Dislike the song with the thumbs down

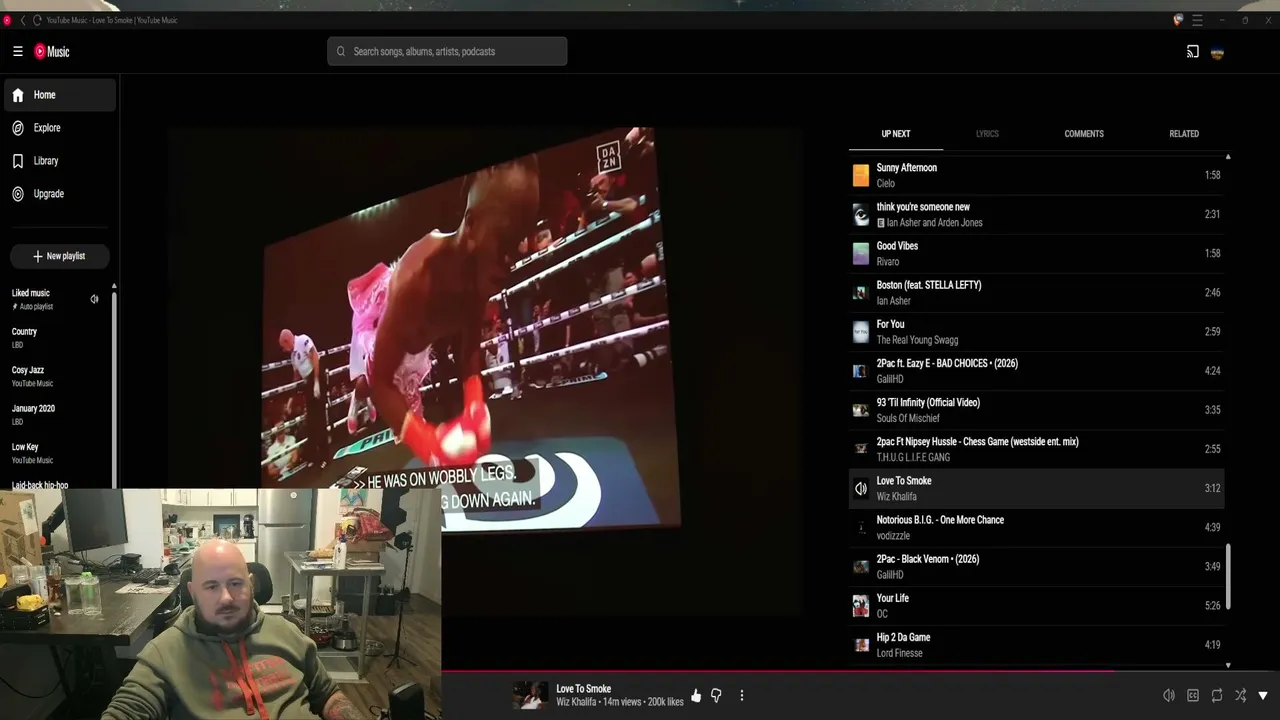click(716, 696)
